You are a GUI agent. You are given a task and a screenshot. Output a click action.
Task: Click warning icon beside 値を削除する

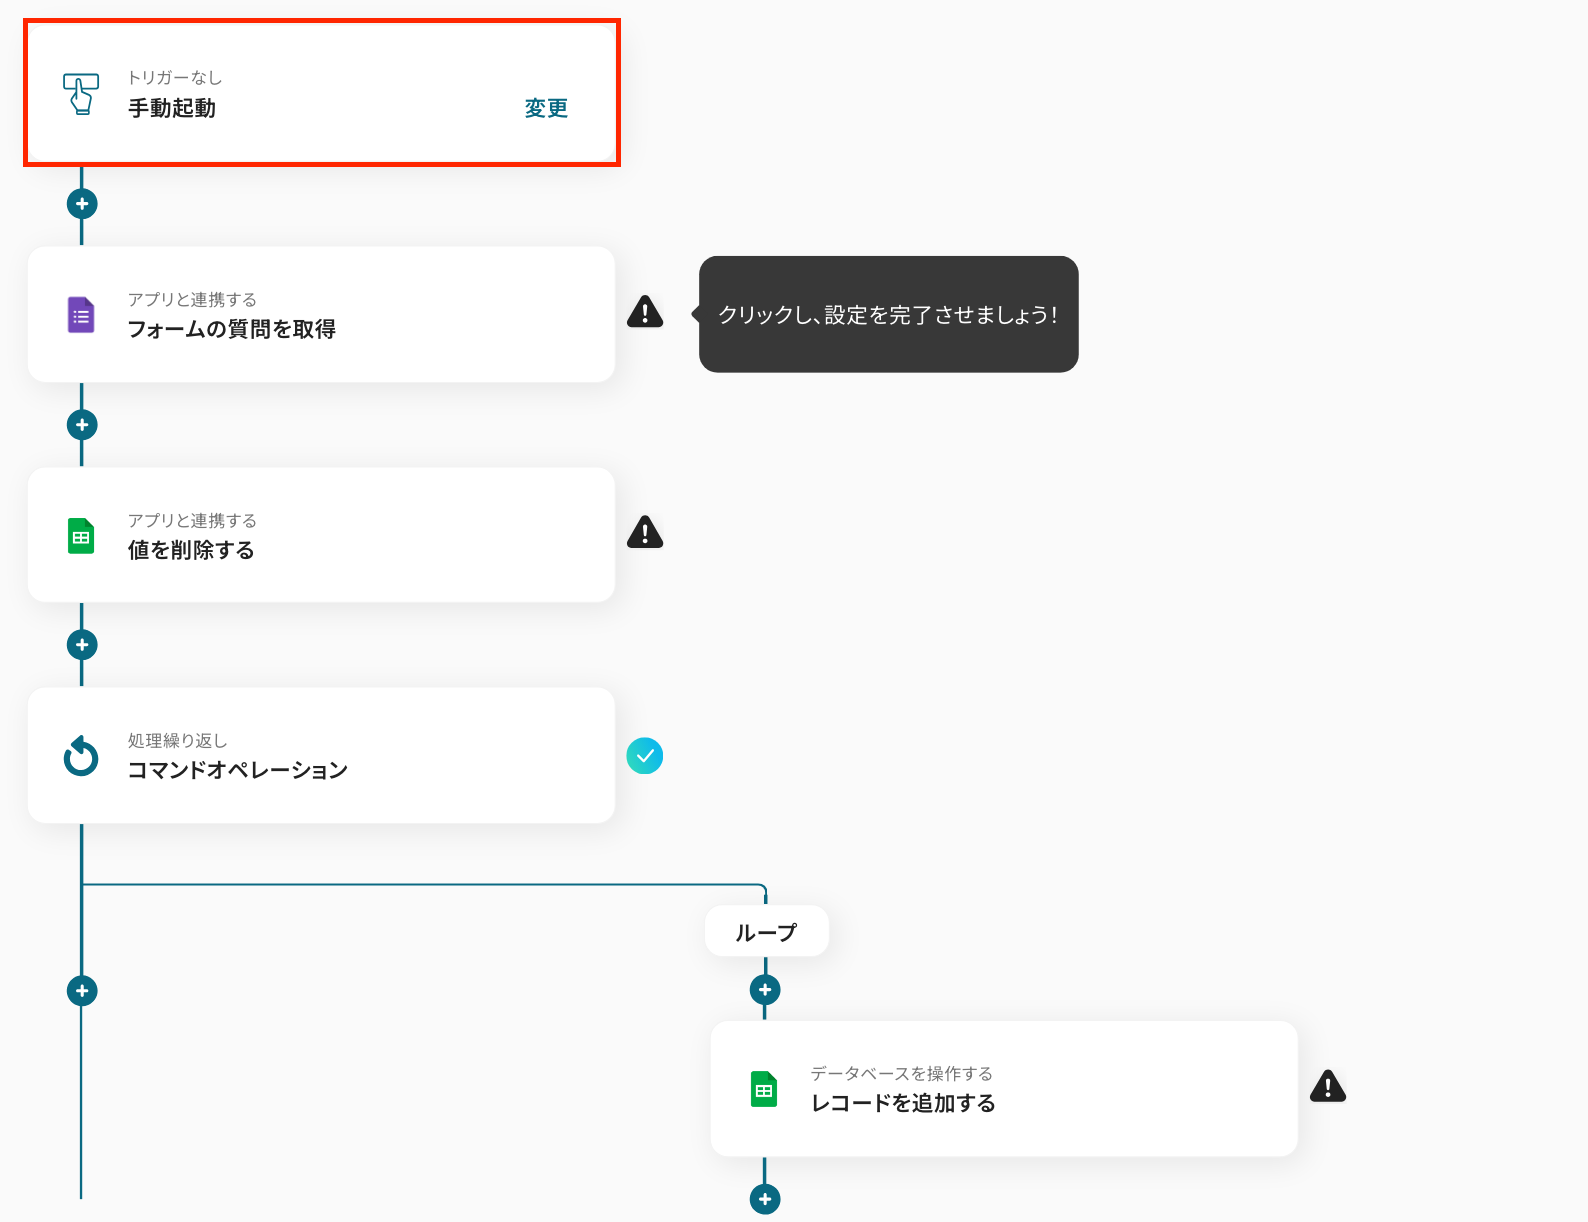(x=645, y=532)
